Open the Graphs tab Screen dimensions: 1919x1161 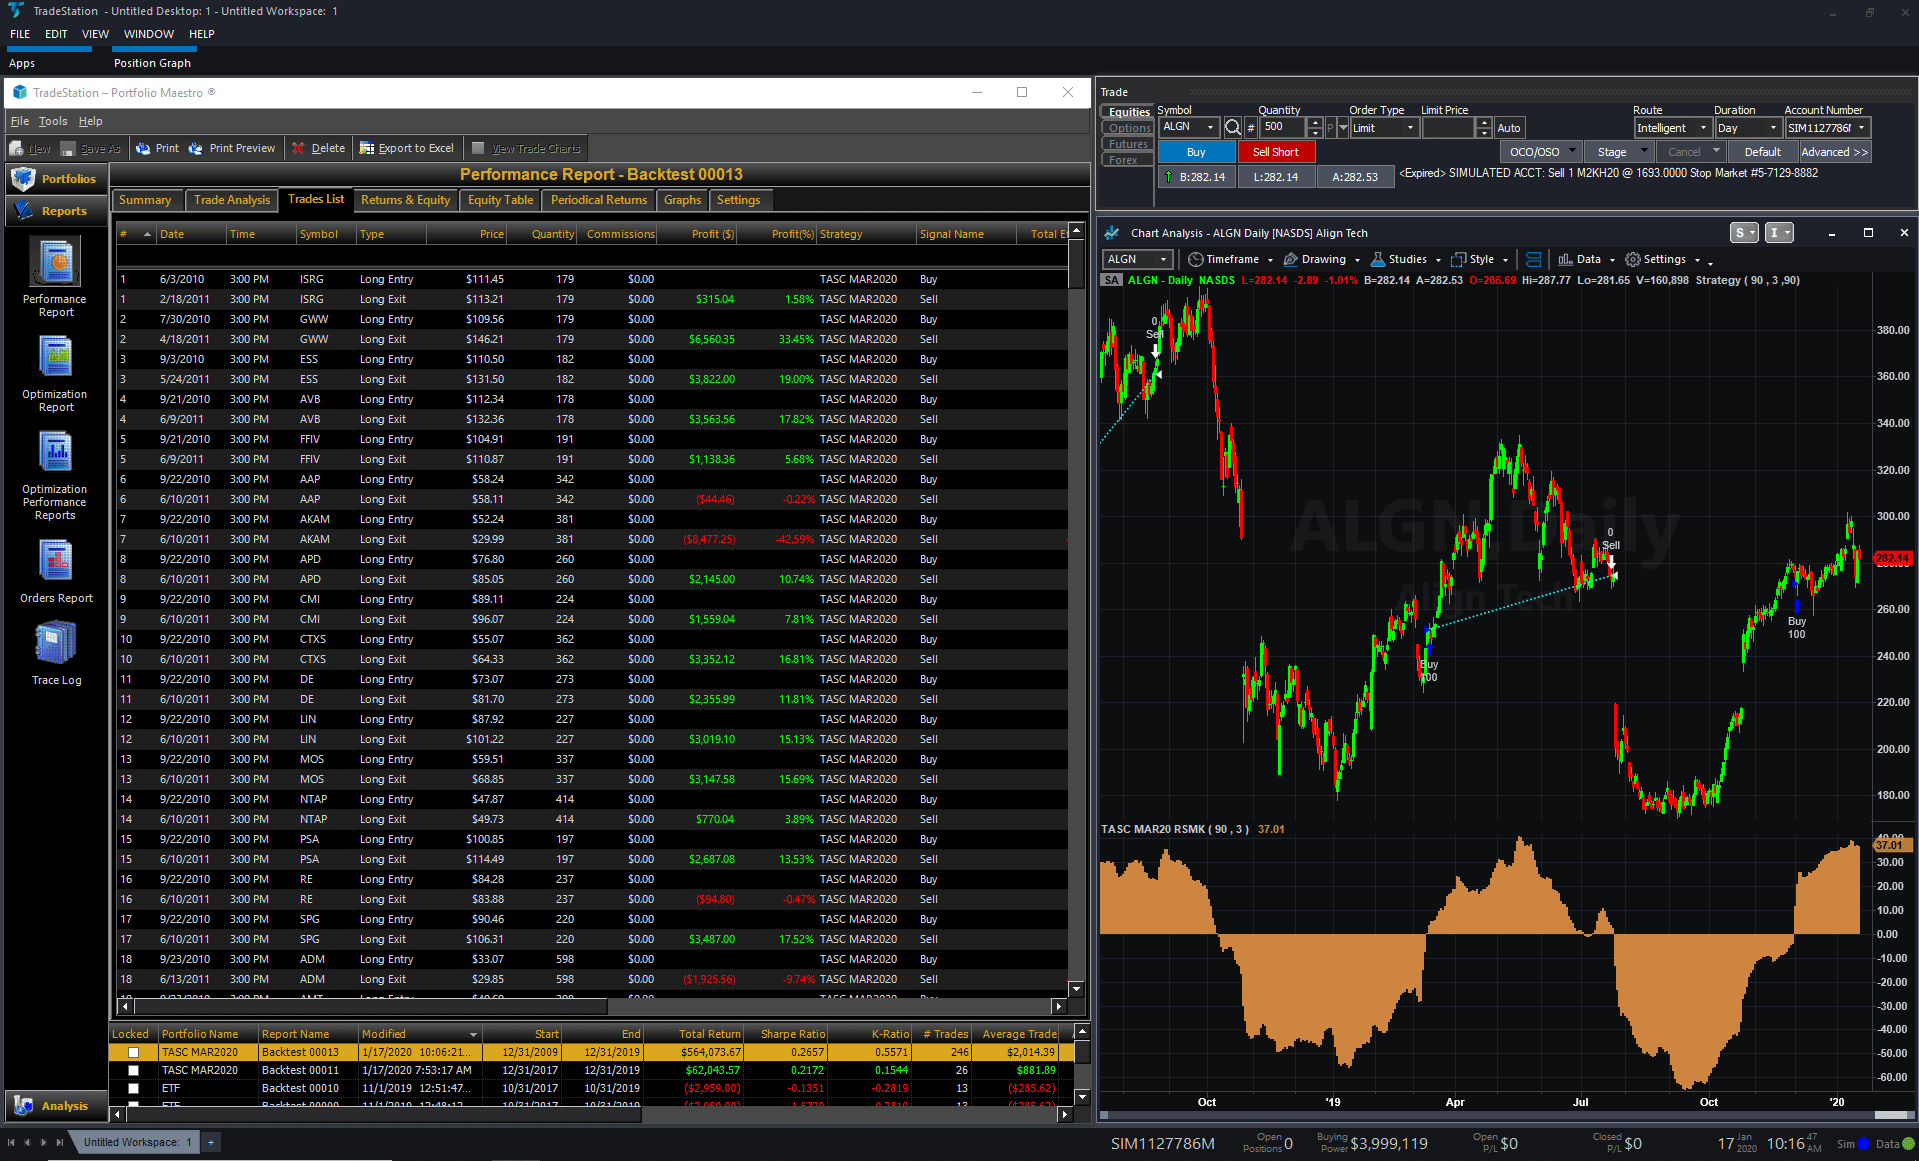(x=682, y=200)
